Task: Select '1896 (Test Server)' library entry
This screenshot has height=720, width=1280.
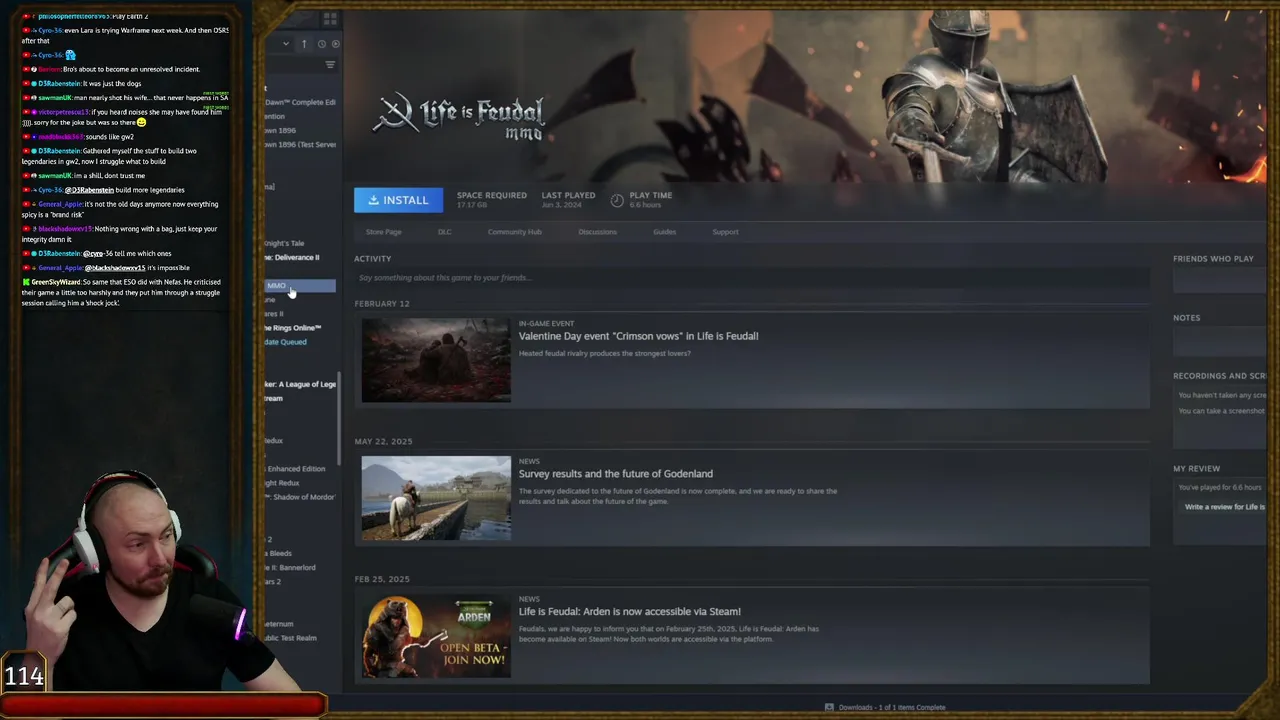Action: 300,144
